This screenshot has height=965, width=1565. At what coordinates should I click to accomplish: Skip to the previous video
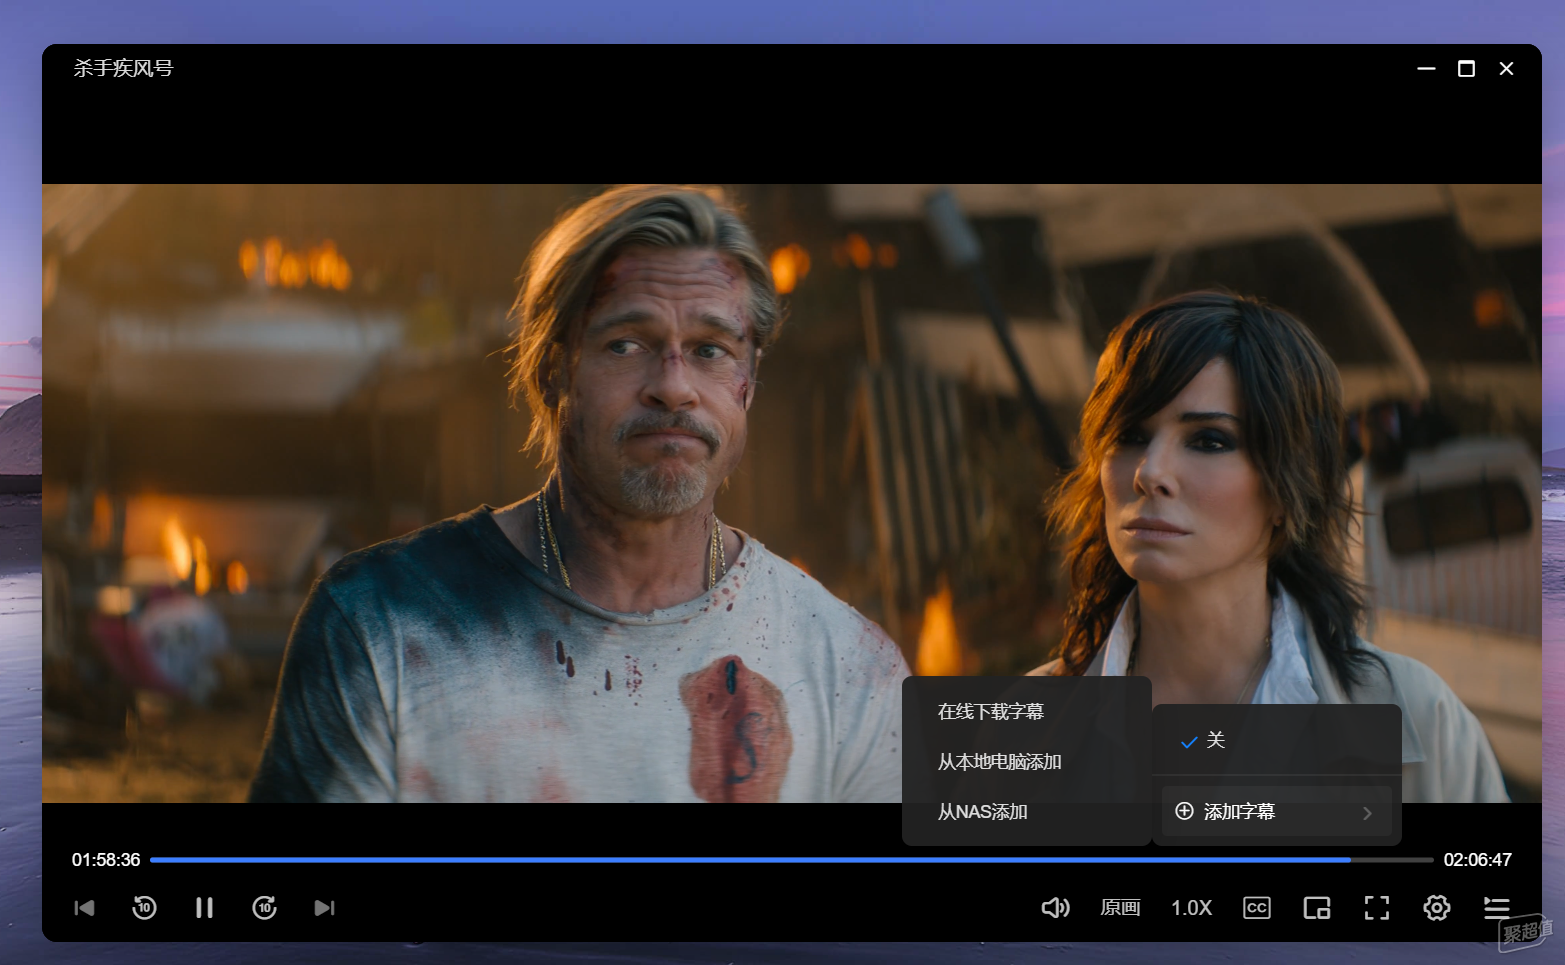click(x=85, y=908)
